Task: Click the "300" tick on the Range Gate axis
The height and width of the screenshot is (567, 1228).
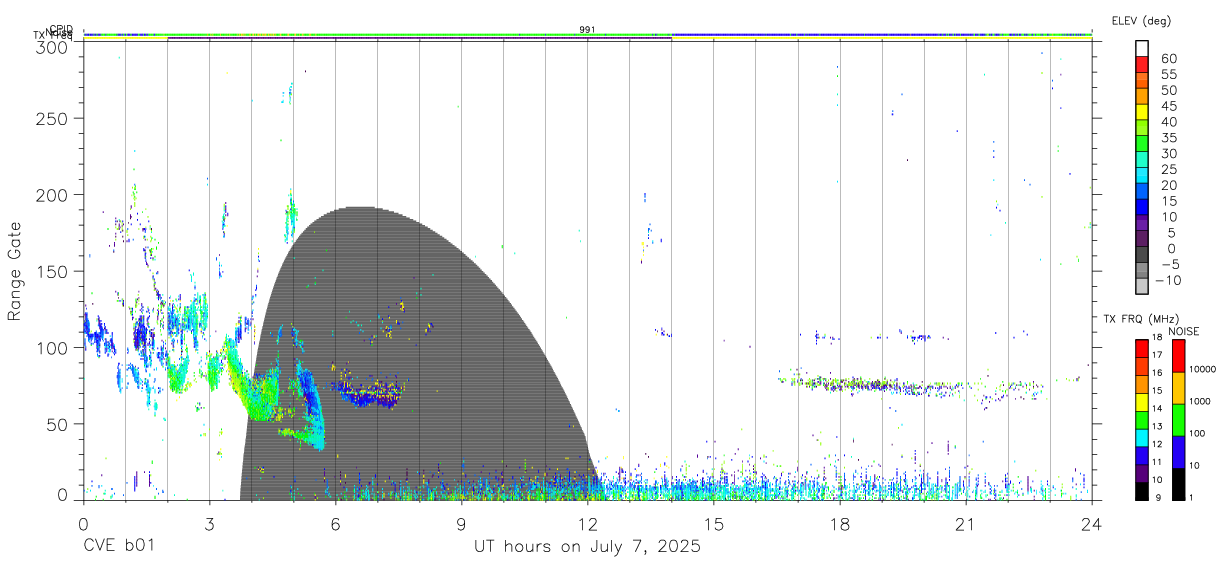Action: click(50, 47)
